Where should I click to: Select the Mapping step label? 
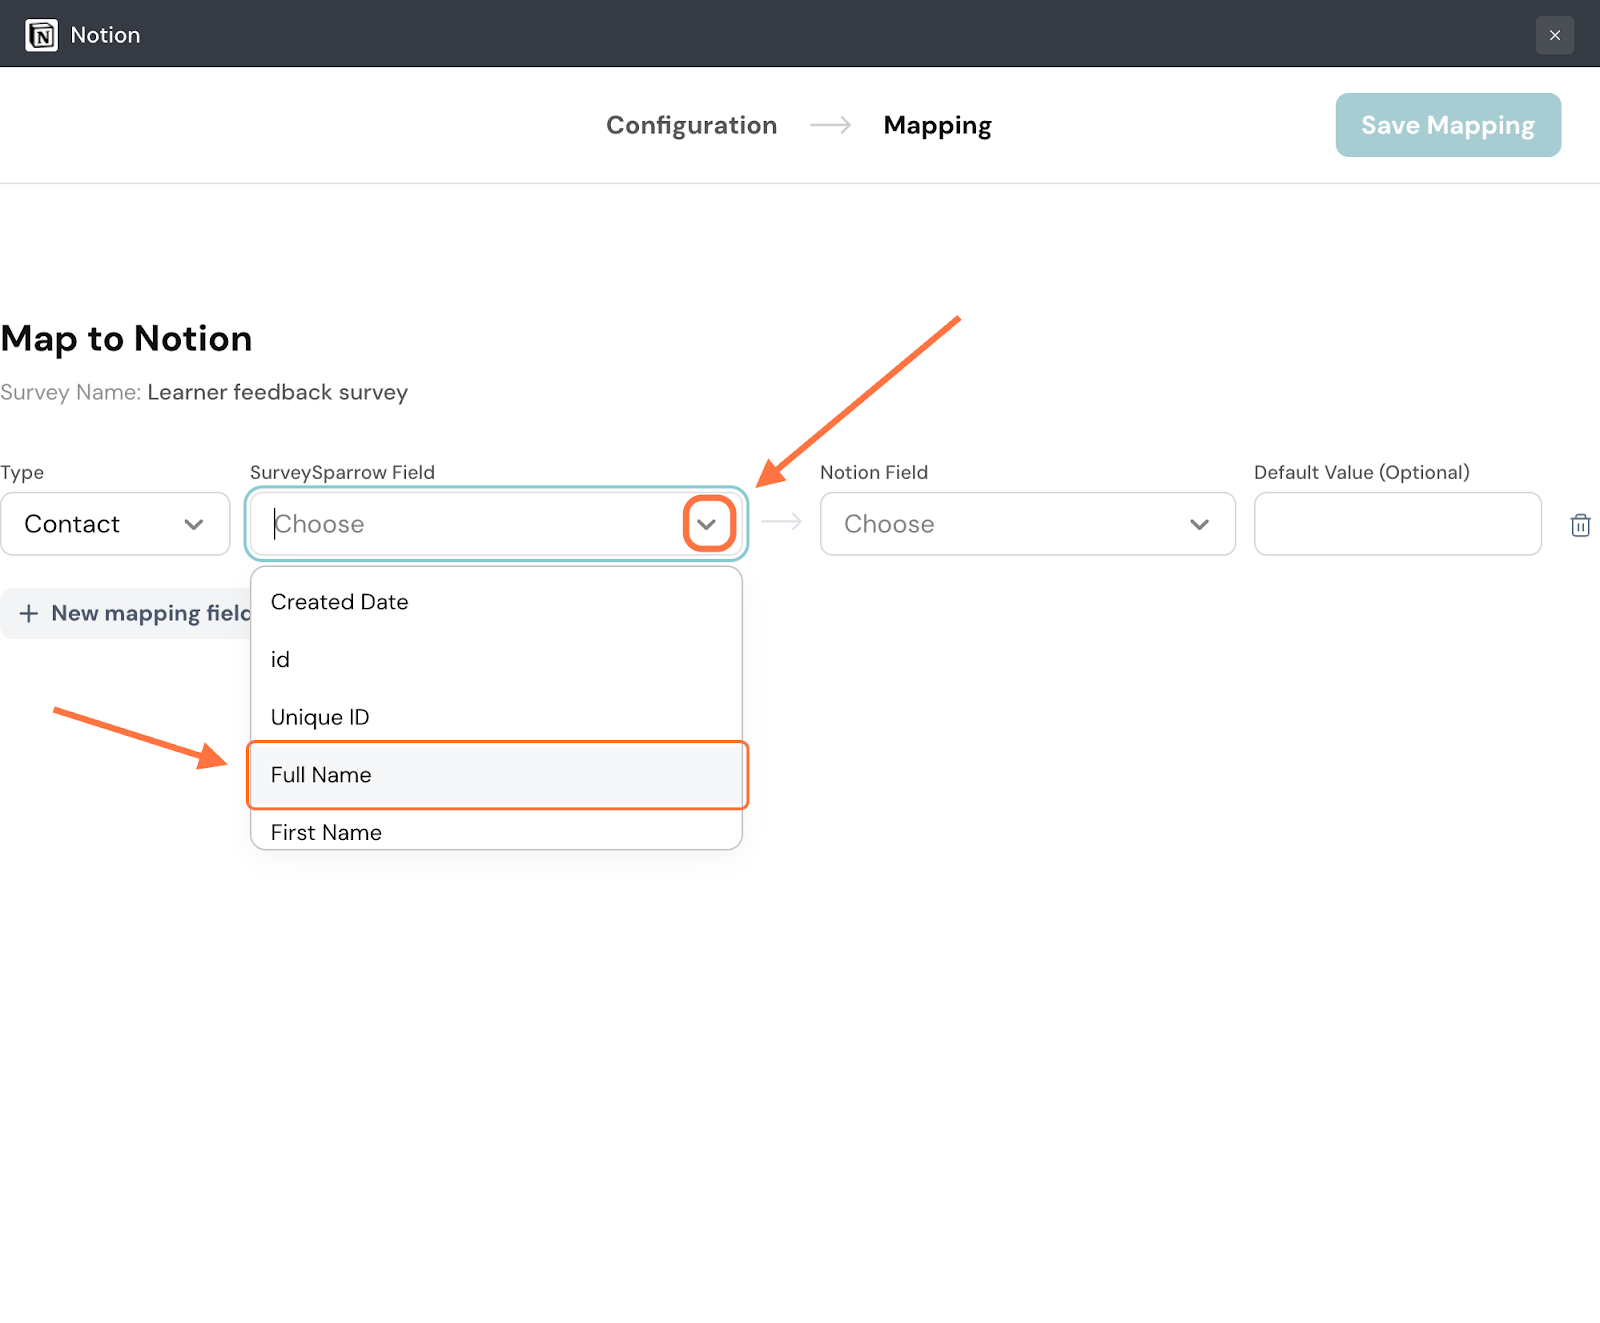point(937,125)
